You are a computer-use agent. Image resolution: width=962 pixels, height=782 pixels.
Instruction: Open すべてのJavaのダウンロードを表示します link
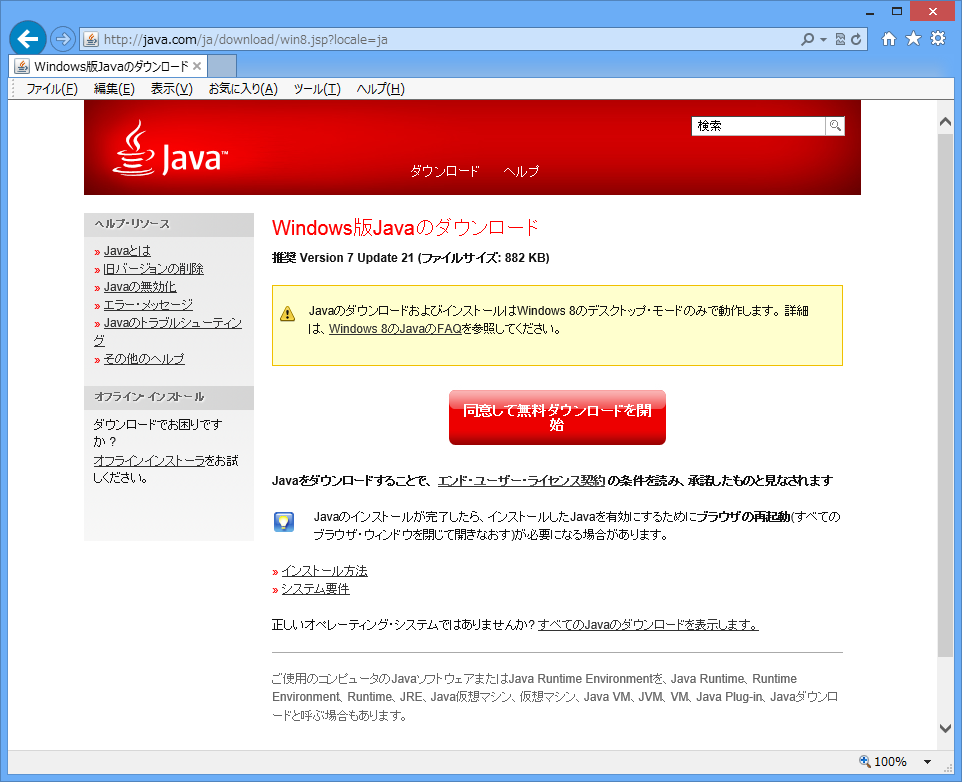point(648,624)
